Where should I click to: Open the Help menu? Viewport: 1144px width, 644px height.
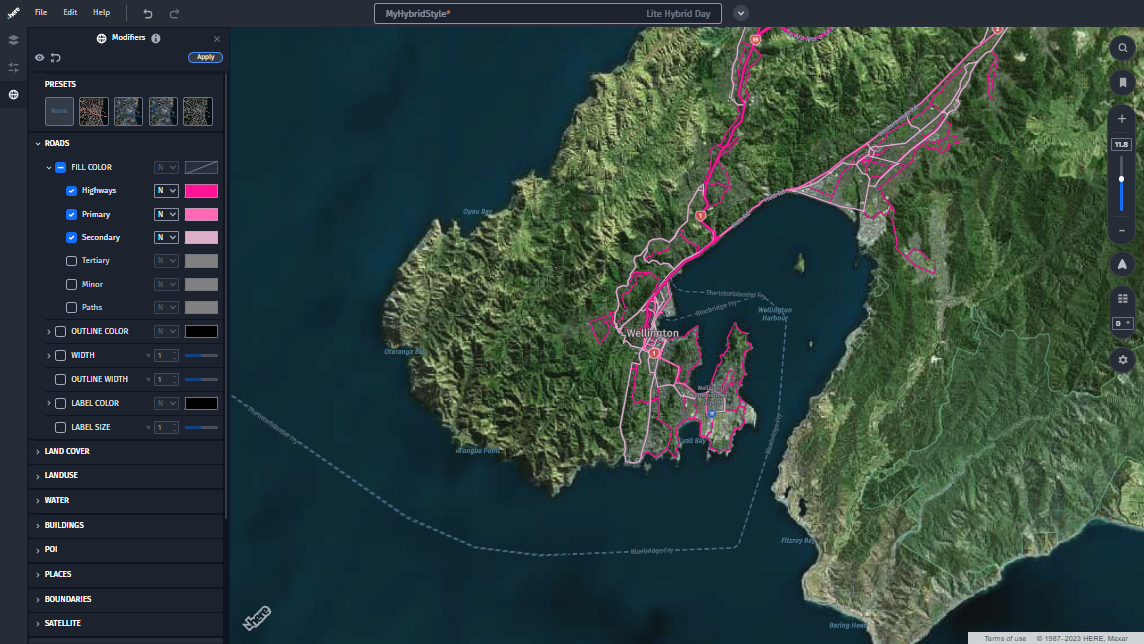click(x=101, y=12)
